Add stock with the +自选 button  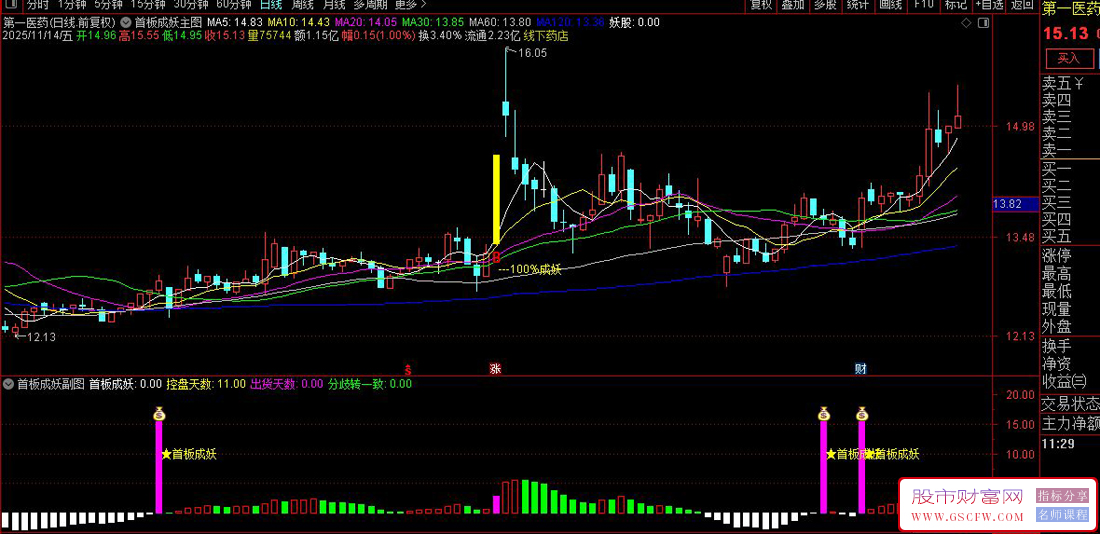(x=988, y=6)
